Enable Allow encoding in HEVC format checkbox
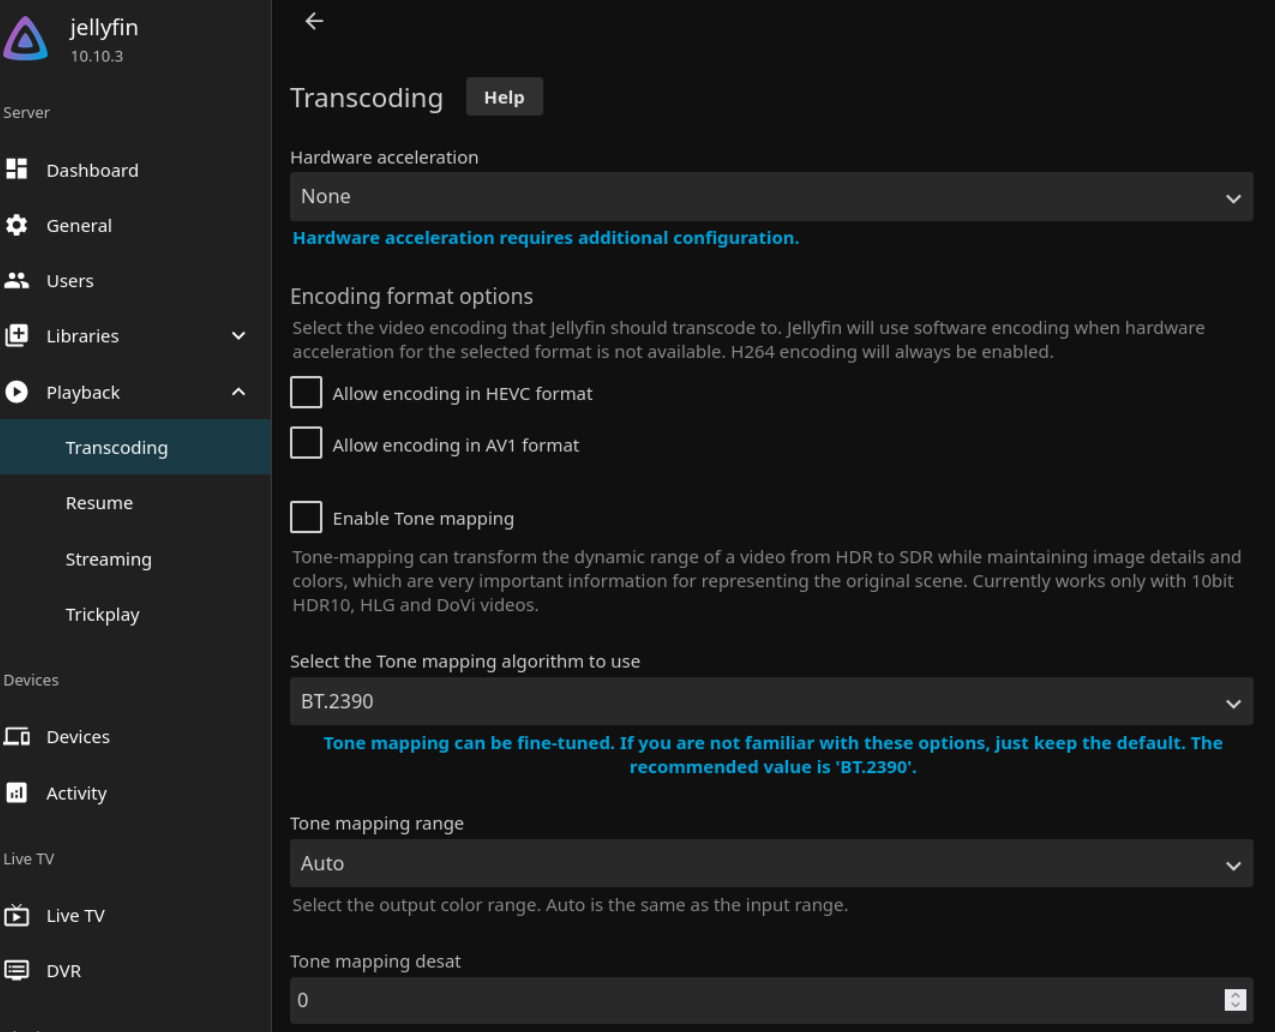The image size is (1275, 1032). point(306,393)
